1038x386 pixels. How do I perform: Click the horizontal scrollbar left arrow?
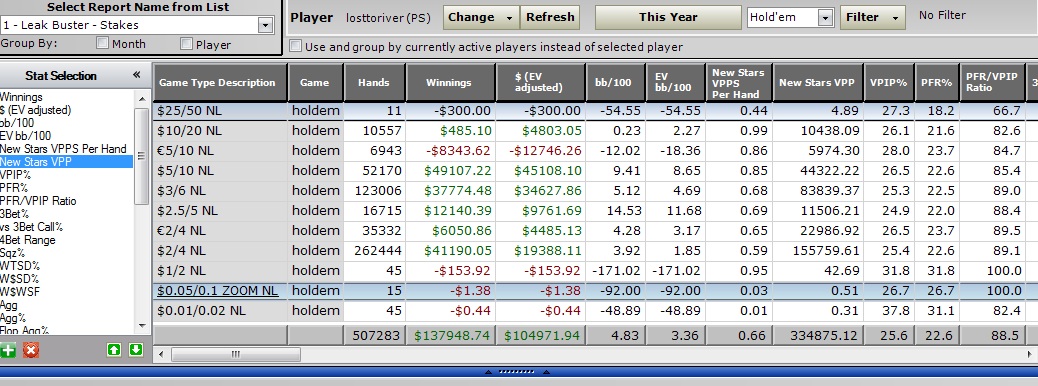161,355
